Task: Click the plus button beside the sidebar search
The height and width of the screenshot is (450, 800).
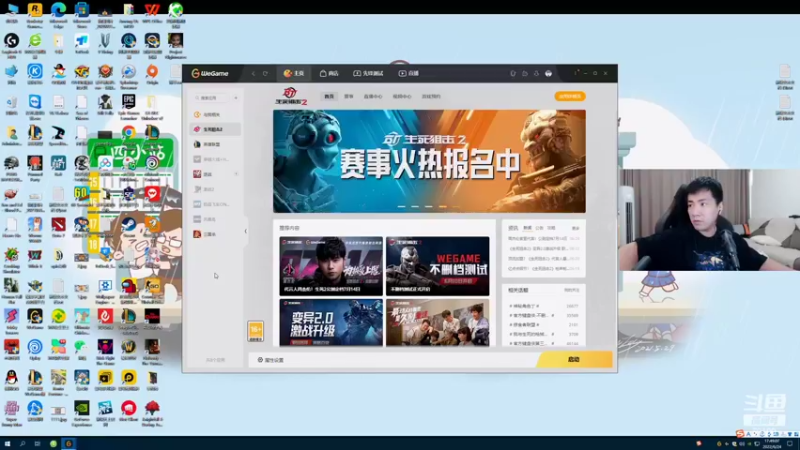Action: point(236,97)
